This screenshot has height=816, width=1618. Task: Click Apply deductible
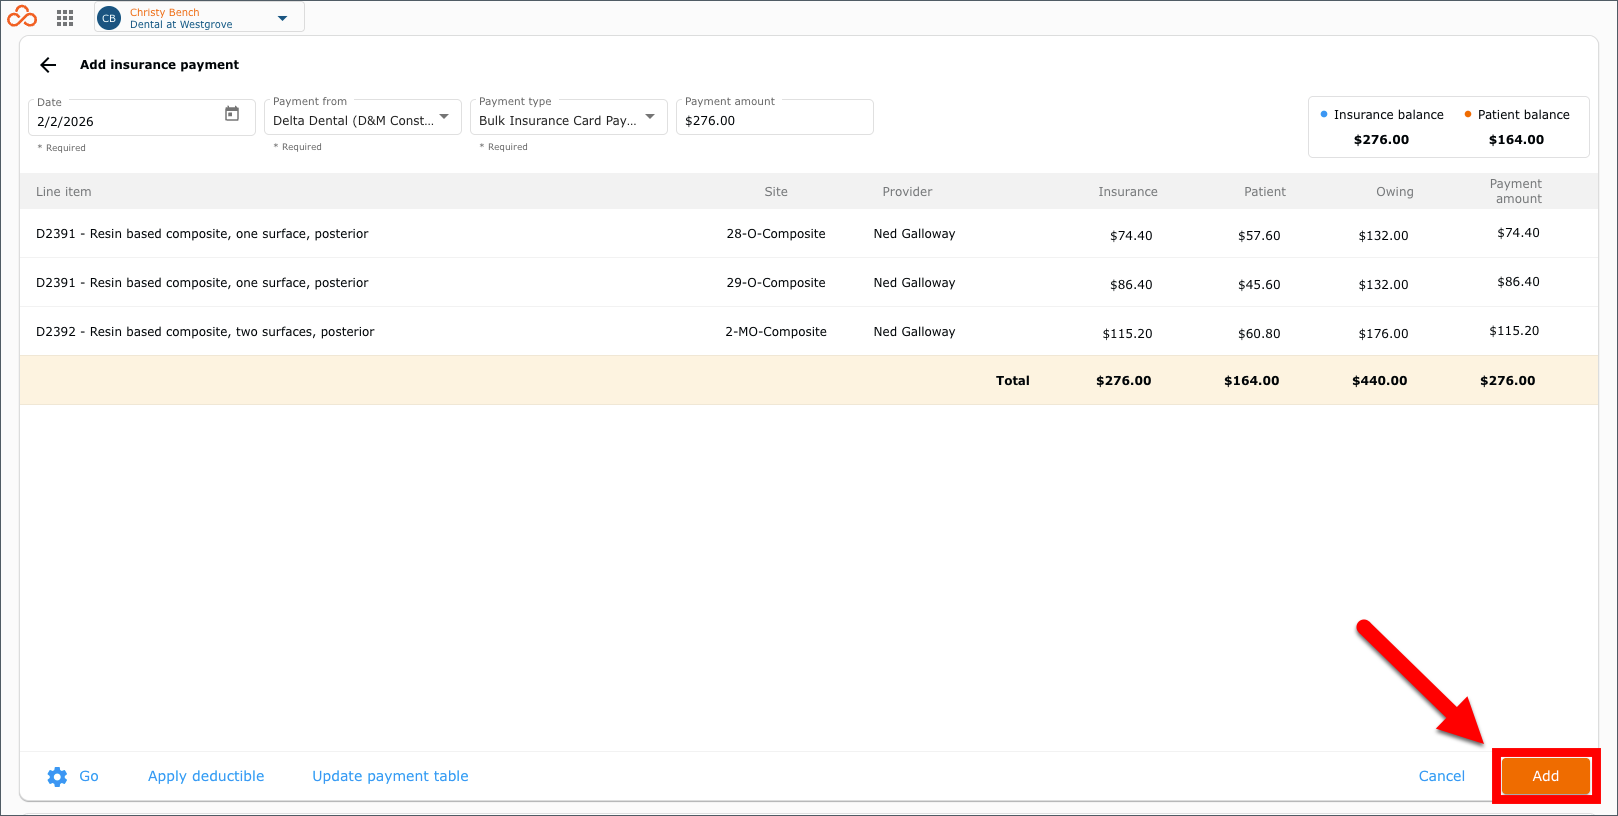point(206,776)
